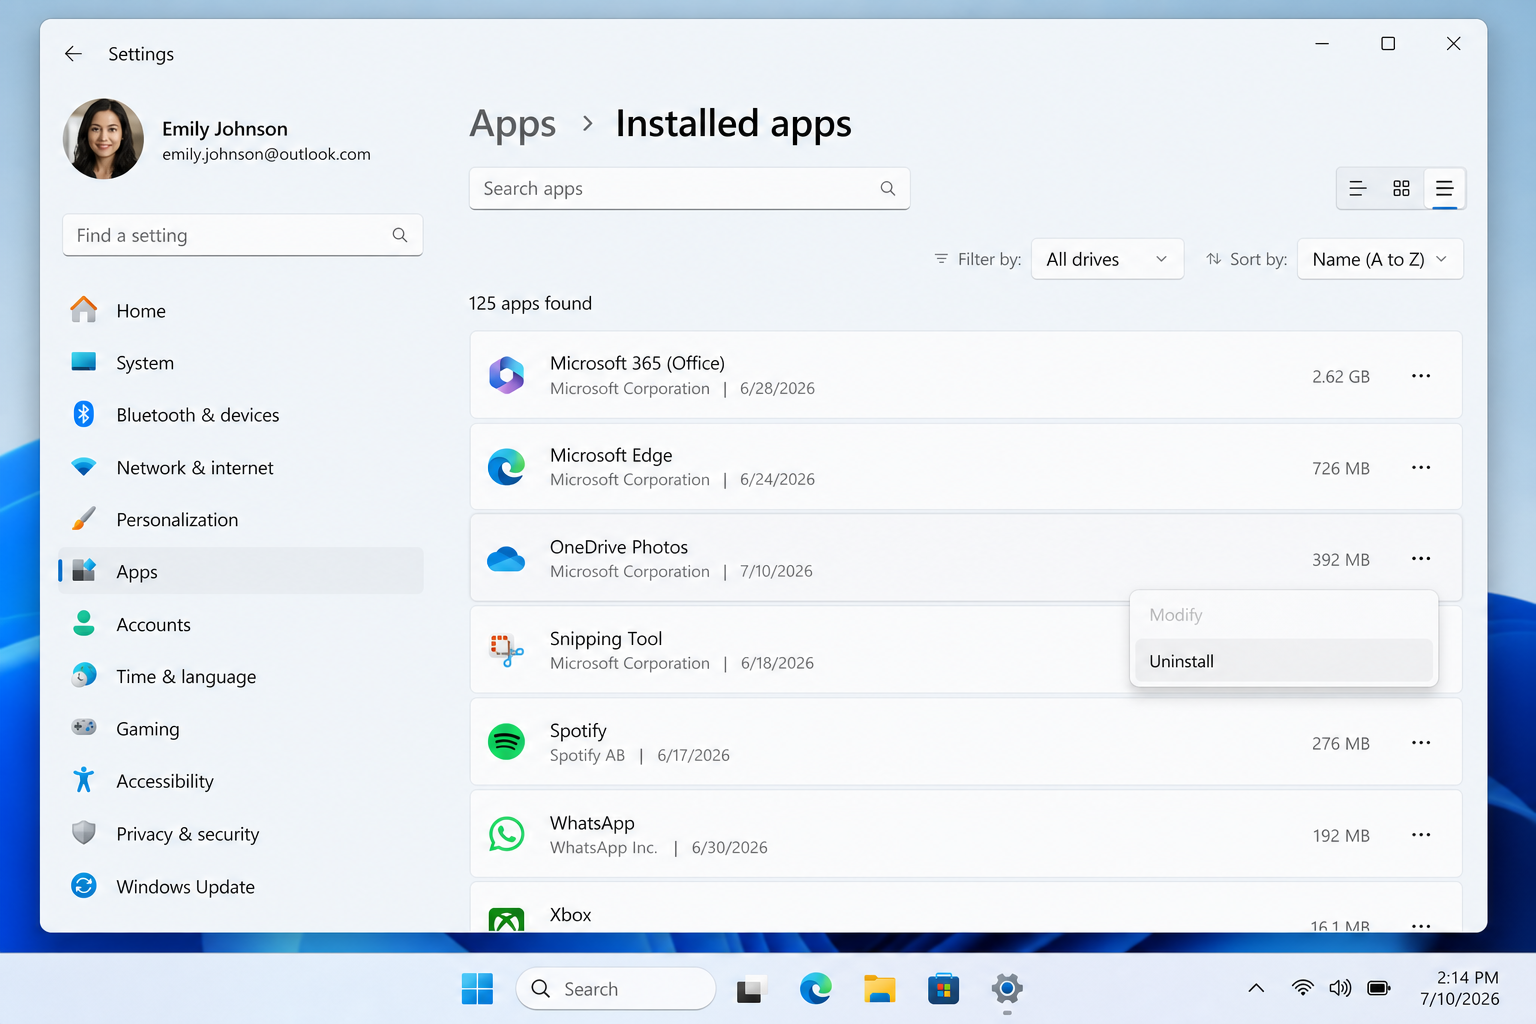Open Network & internet settings
This screenshot has height=1024, width=1536.
click(x=240, y=468)
